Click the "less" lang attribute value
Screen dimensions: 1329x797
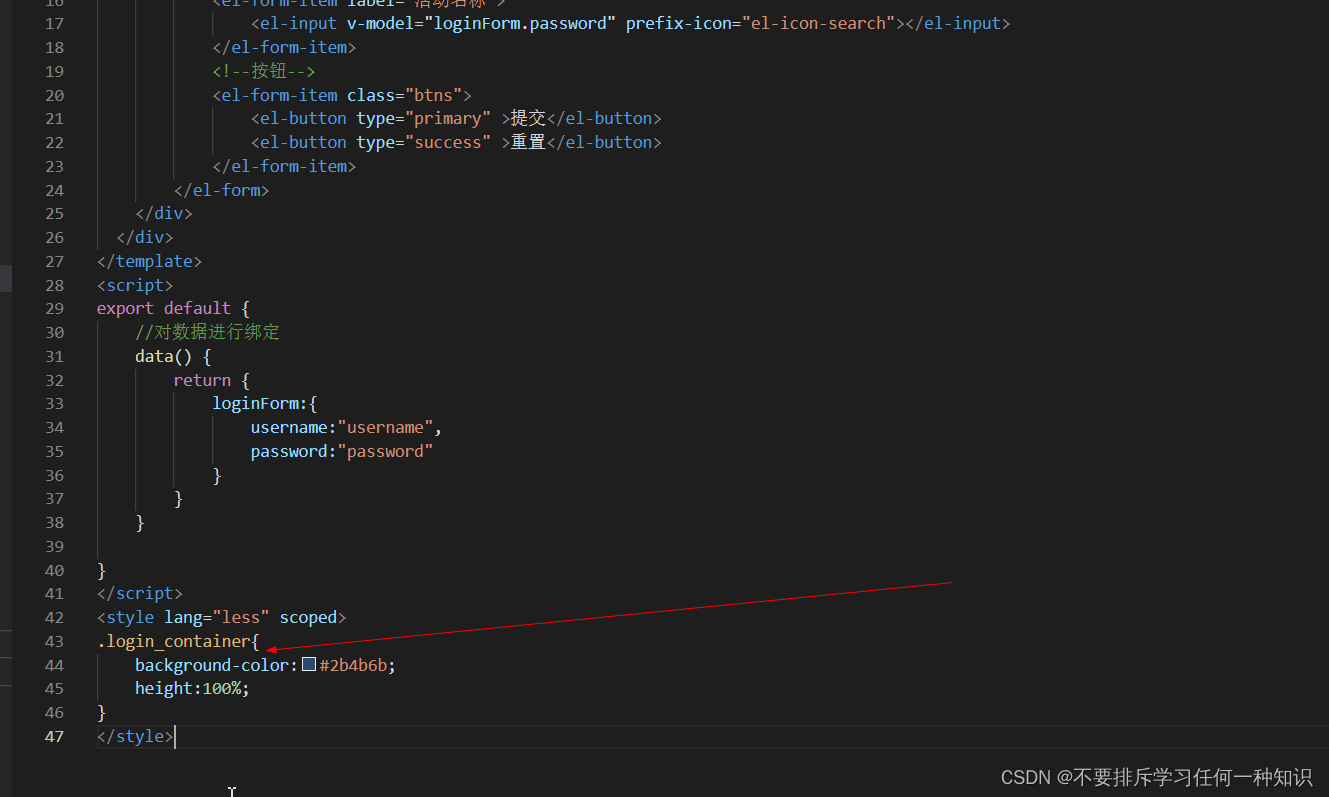click(241, 618)
